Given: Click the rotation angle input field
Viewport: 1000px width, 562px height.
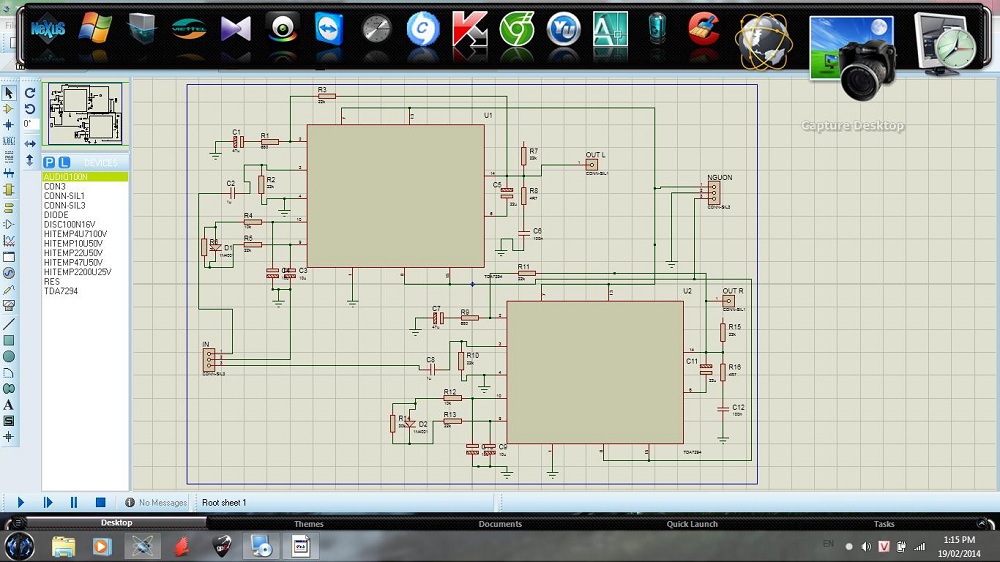Looking at the screenshot, I should coord(31,124).
